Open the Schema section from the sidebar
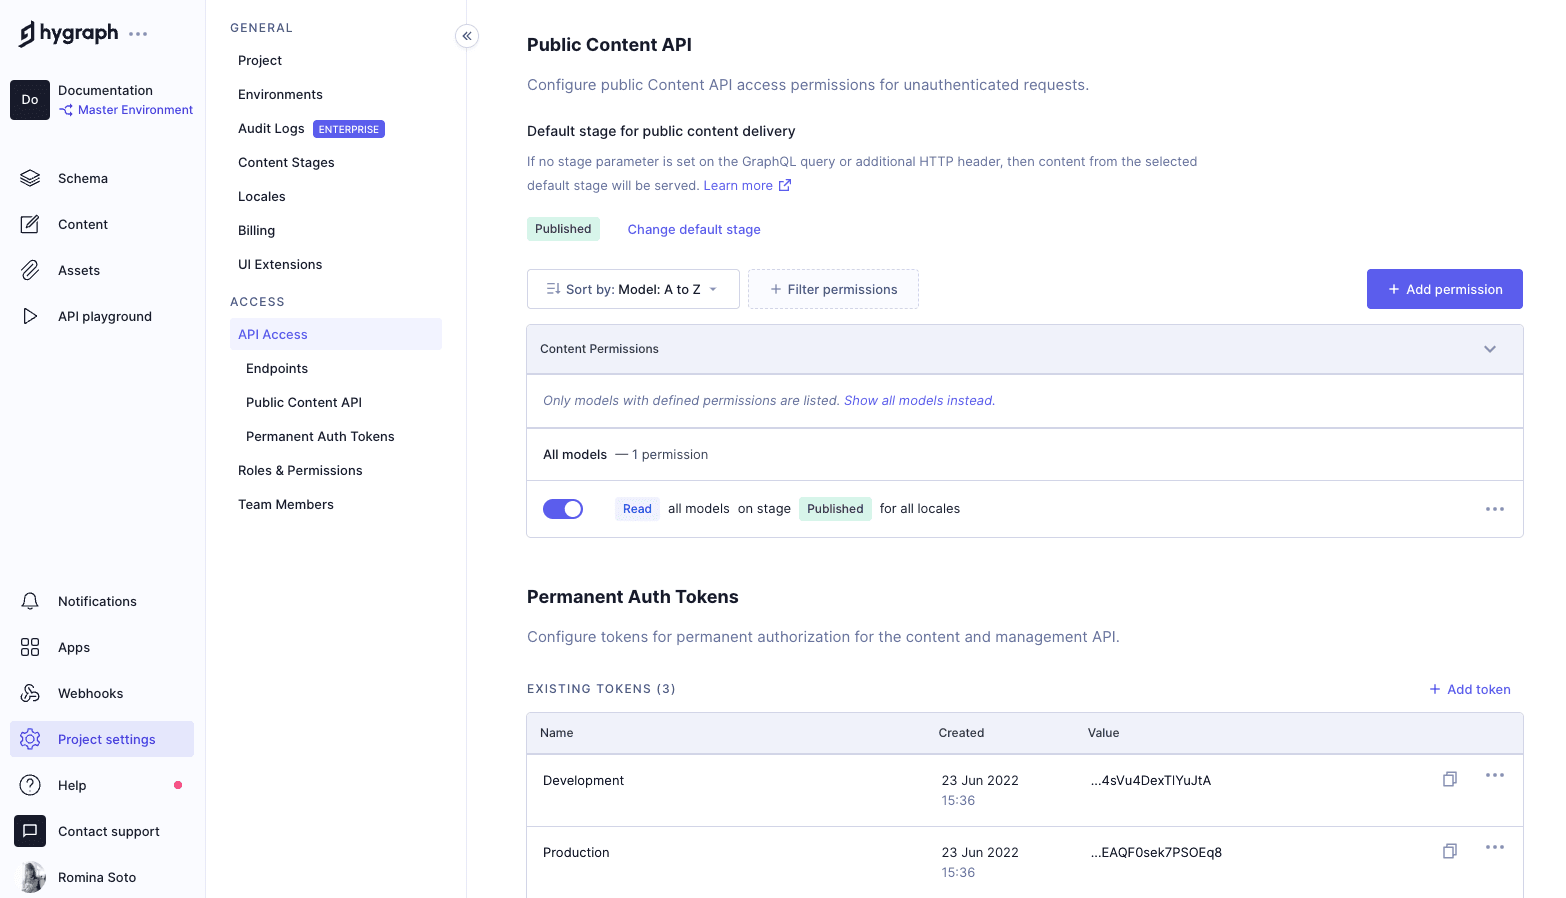The height and width of the screenshot is (898, 1566). [x=82, y=178]
